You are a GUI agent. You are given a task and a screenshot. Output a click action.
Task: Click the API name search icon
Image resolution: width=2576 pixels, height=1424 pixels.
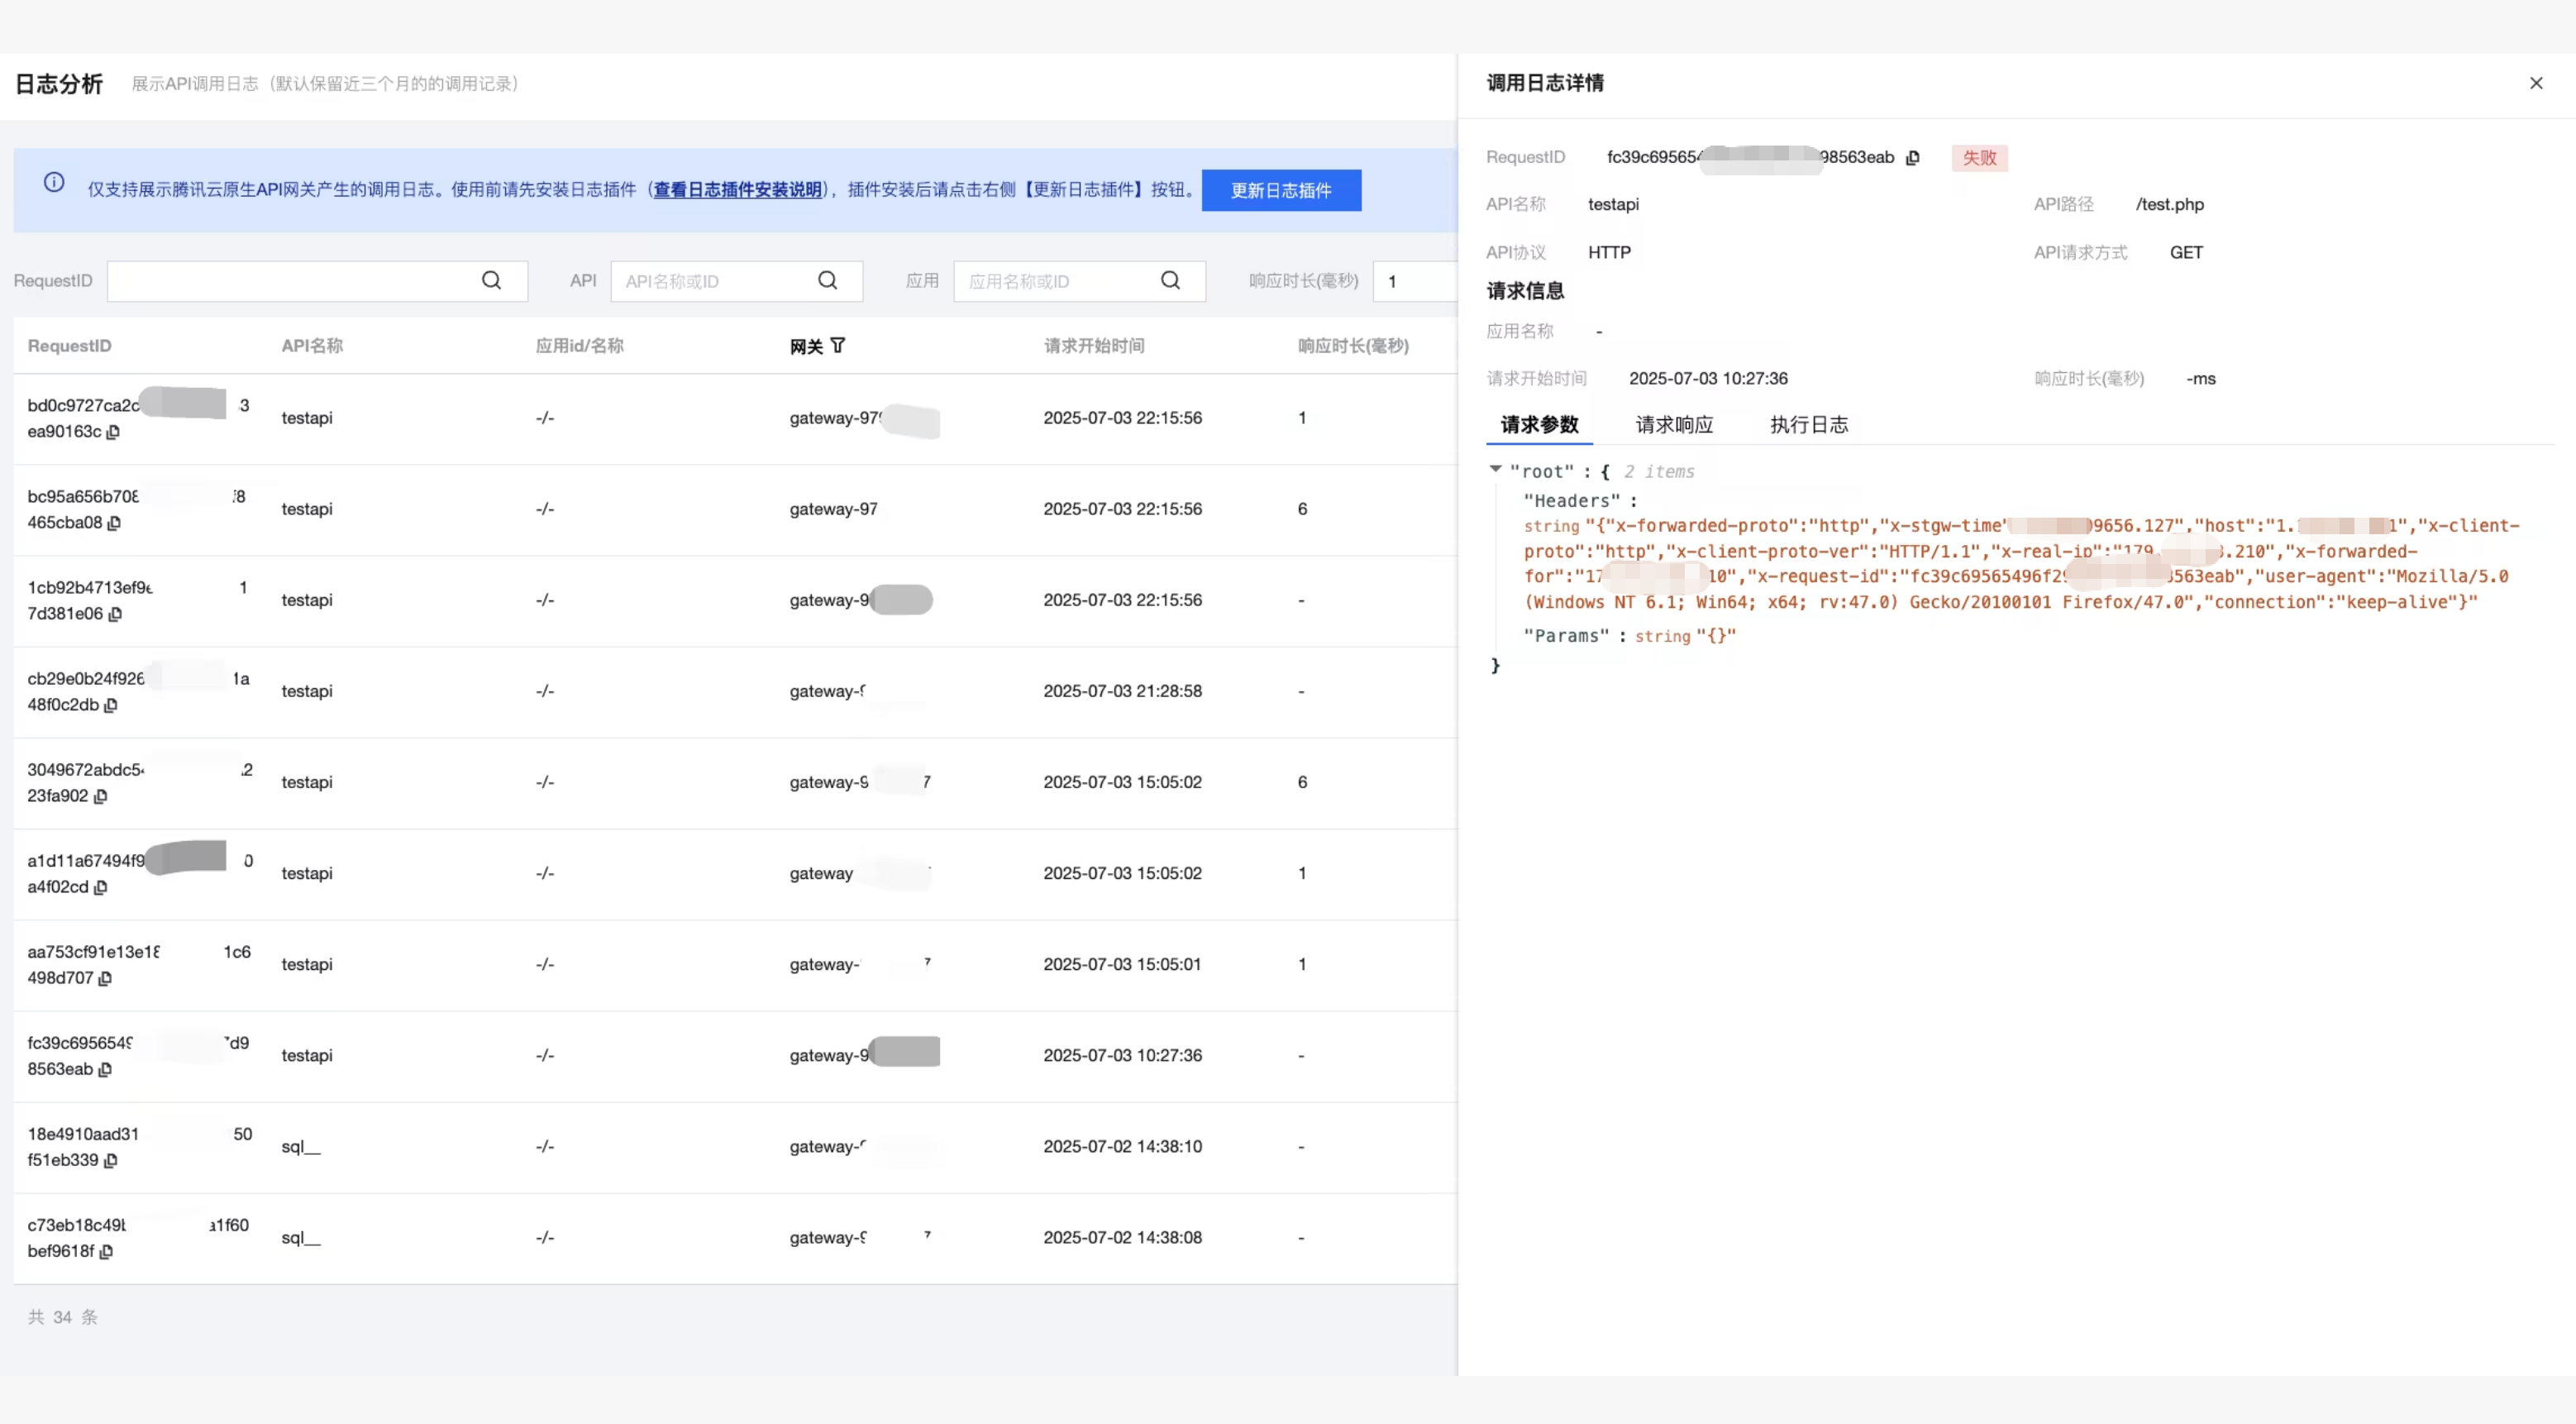tap(827, 281)
